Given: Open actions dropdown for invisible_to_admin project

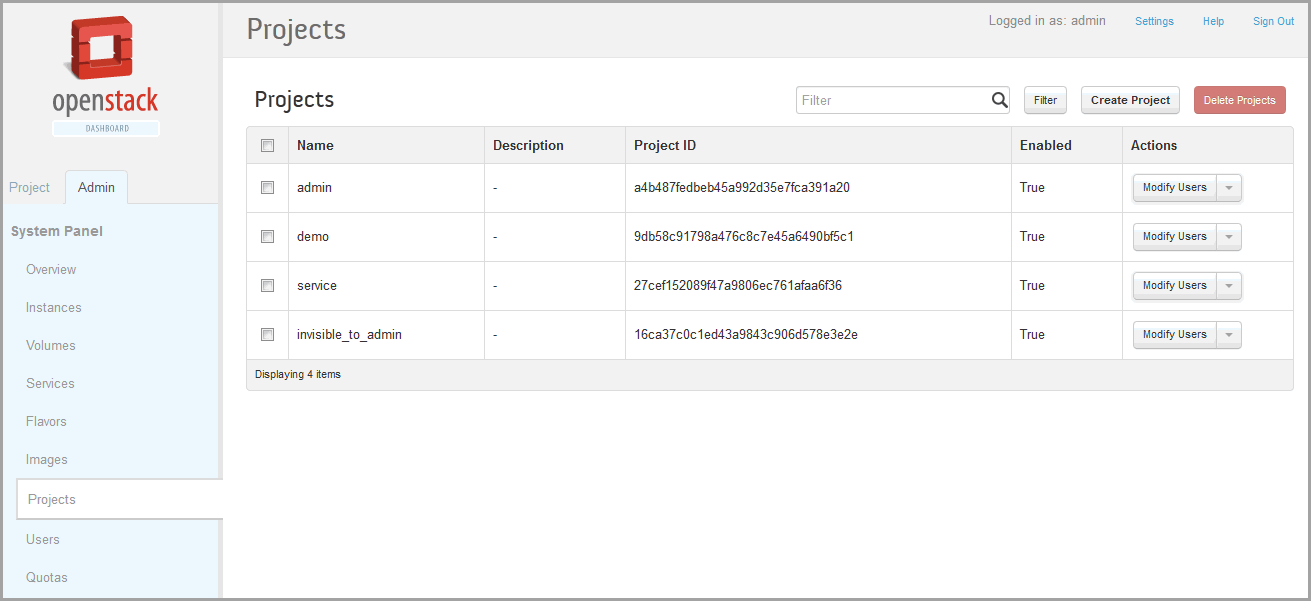Looking at the screenshot, I should point(1230,335).
